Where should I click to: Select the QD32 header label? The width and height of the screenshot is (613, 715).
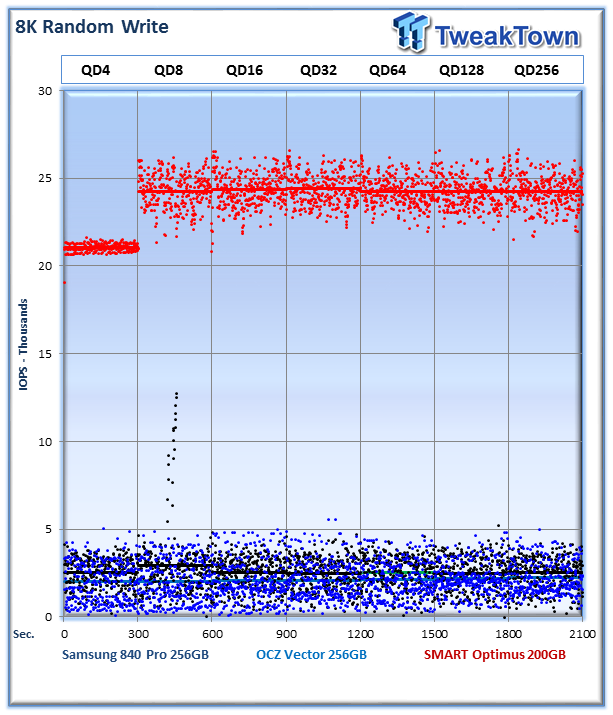pyautogui.click(x=318, y=70)
